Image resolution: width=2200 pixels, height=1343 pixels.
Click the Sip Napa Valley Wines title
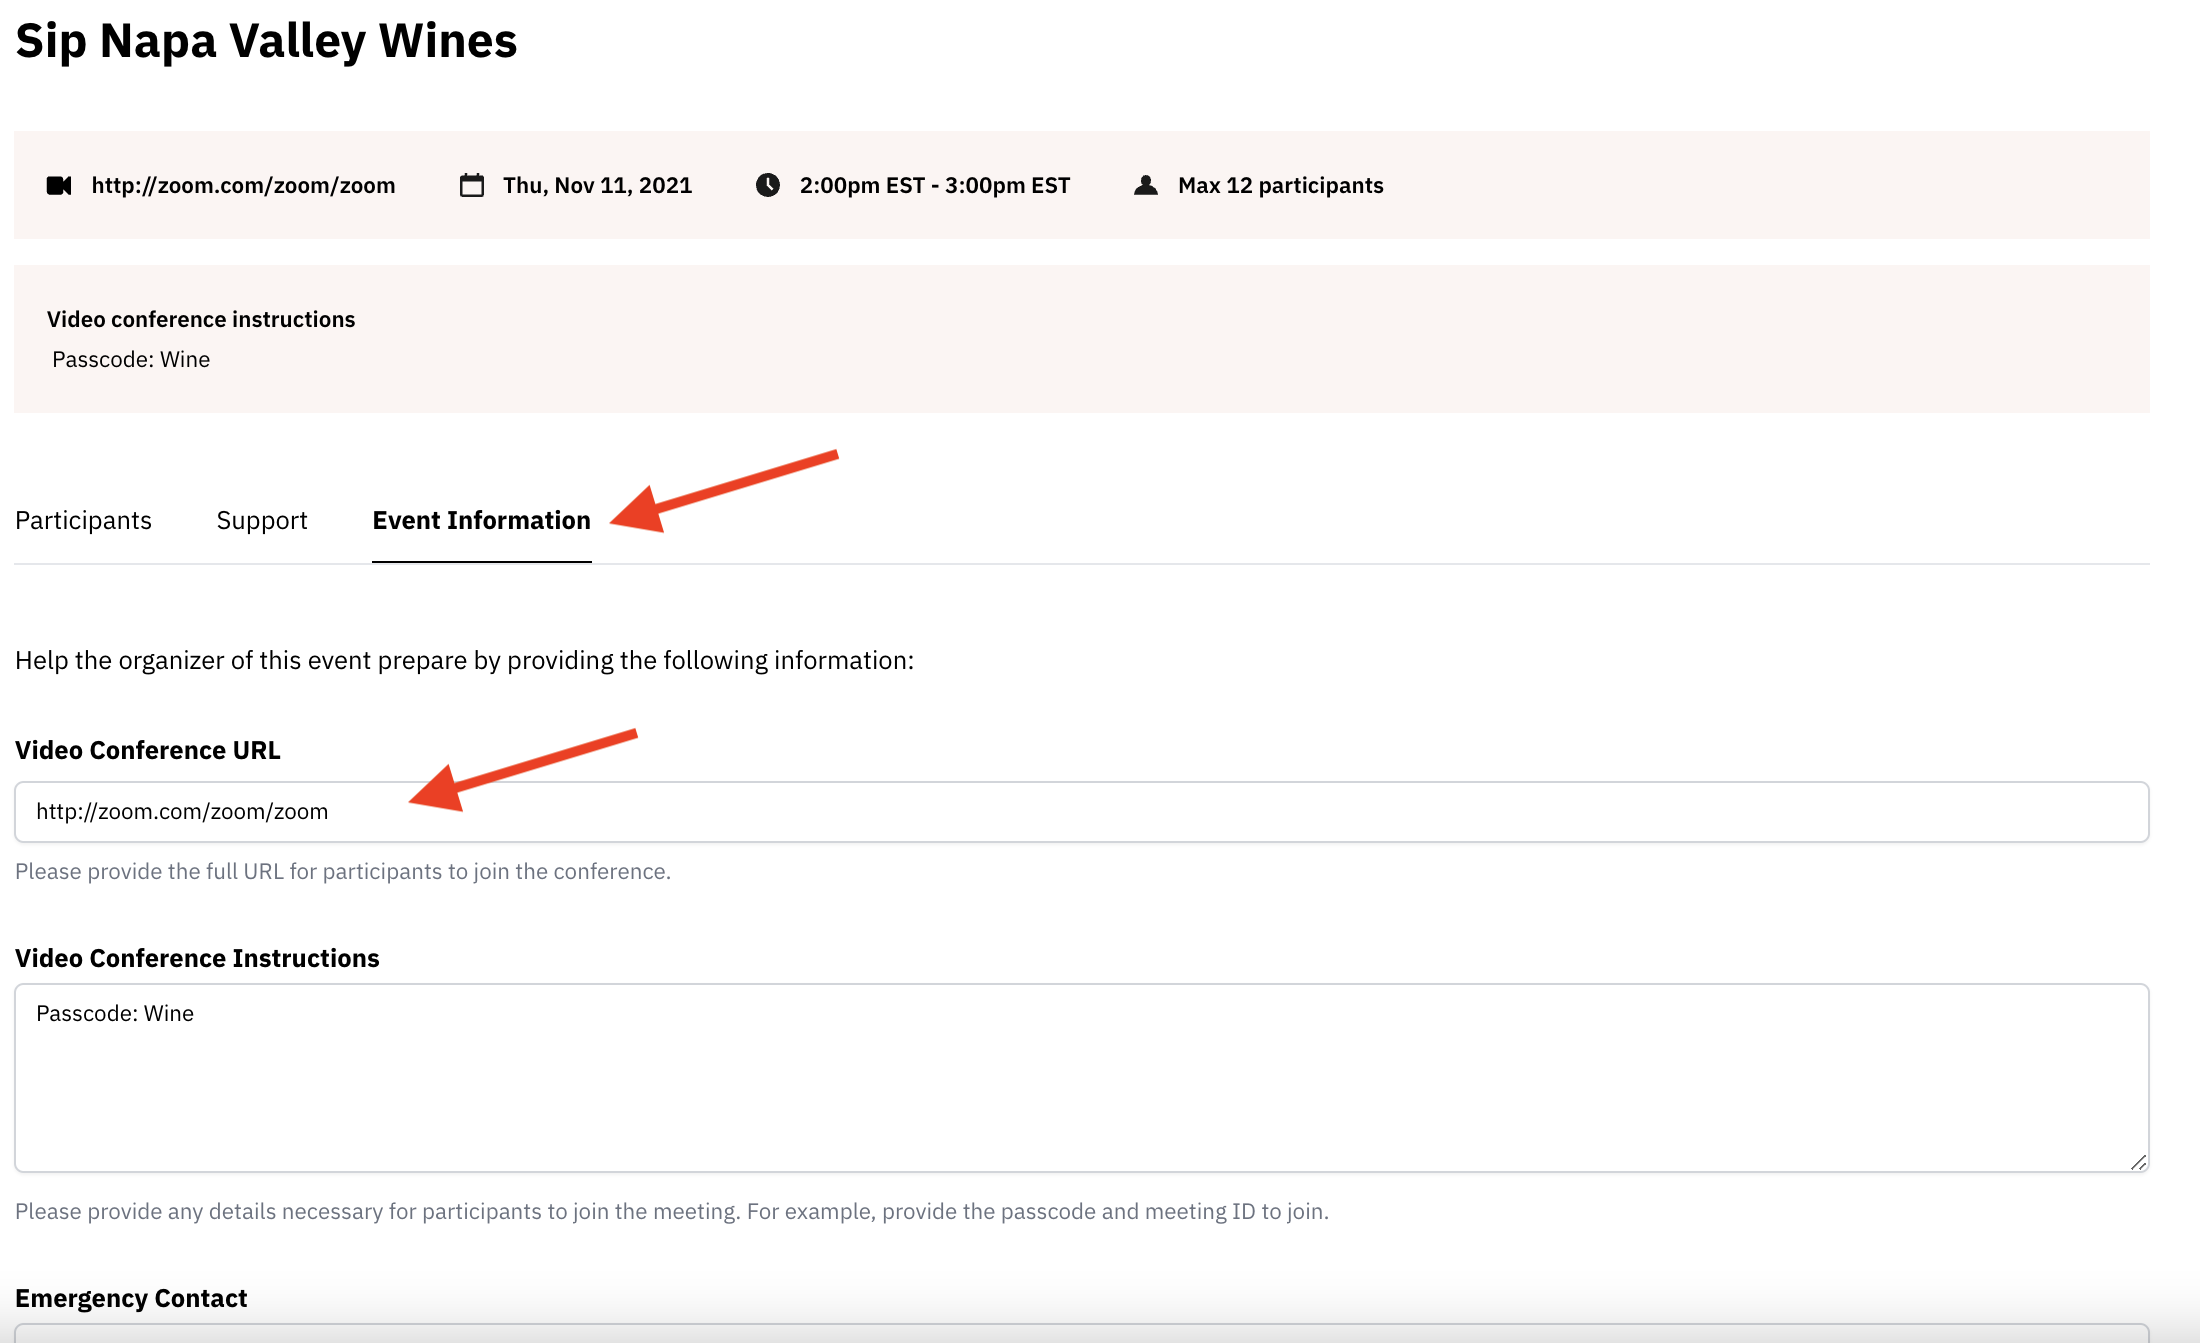click(x=266, y=42)
